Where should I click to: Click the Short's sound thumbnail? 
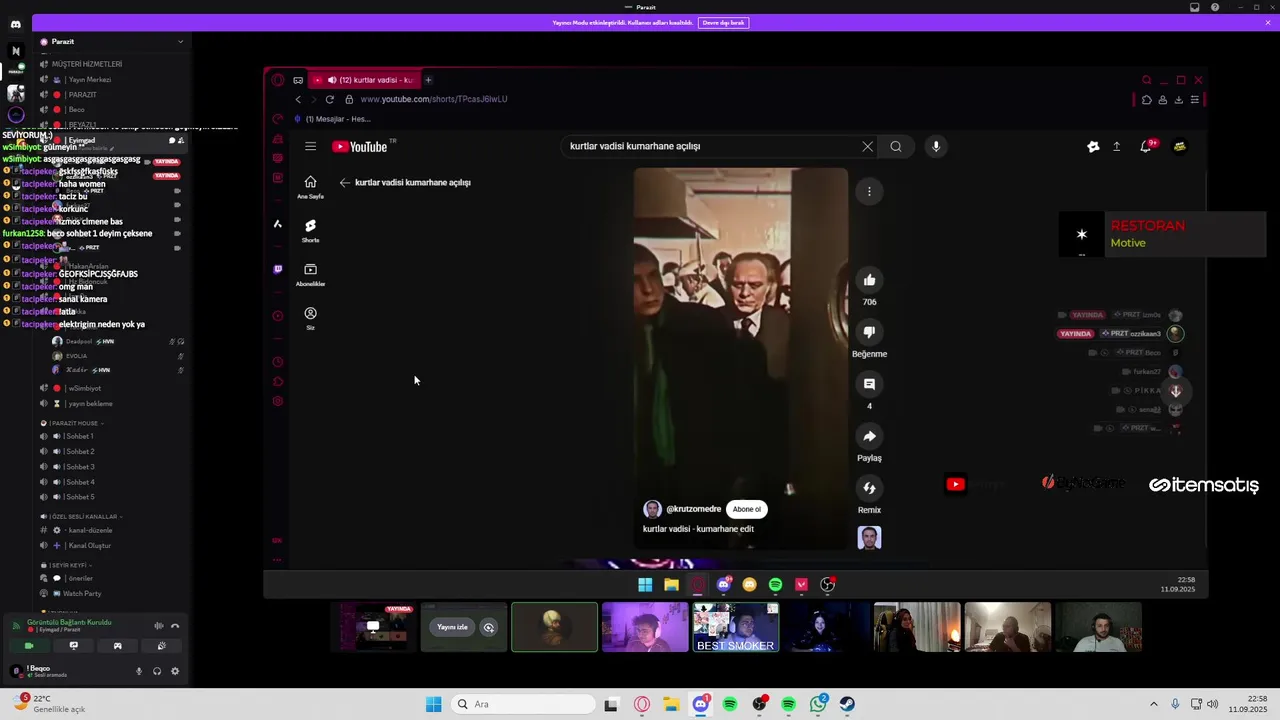[x=869, y=538]
